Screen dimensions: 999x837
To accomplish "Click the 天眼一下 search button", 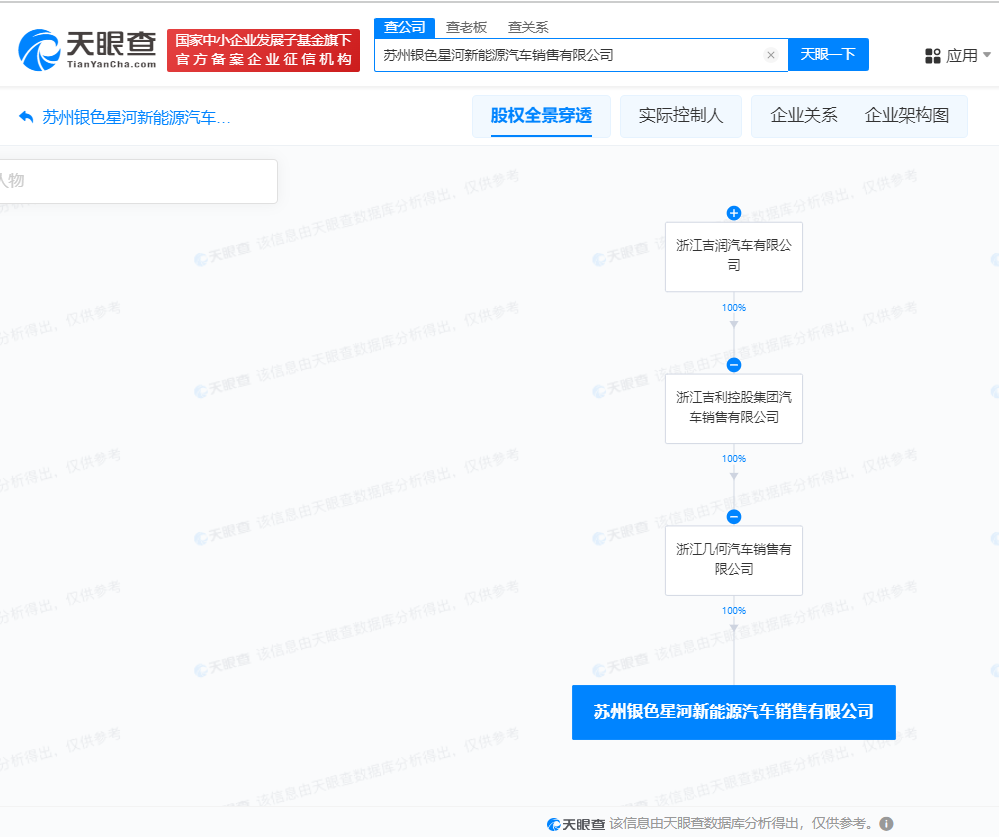I will click(x=828, y=55).
